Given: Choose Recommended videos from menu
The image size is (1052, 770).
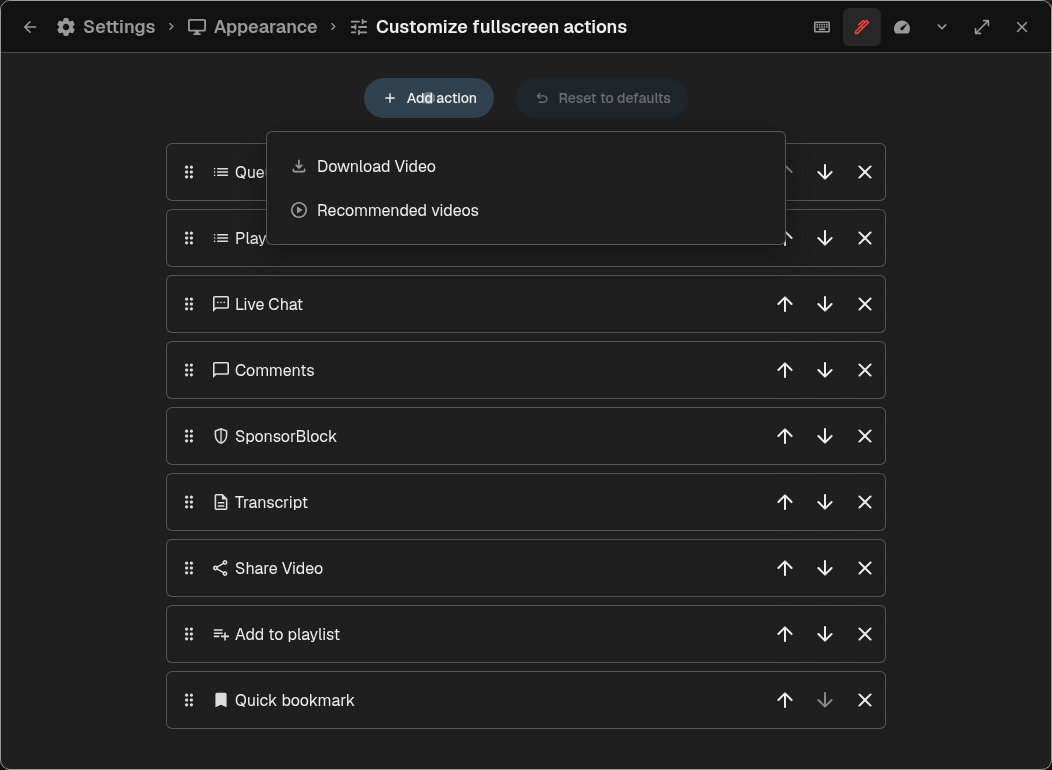Looking at the screenshot, I should pyautogui.click(x=526, y=211).
